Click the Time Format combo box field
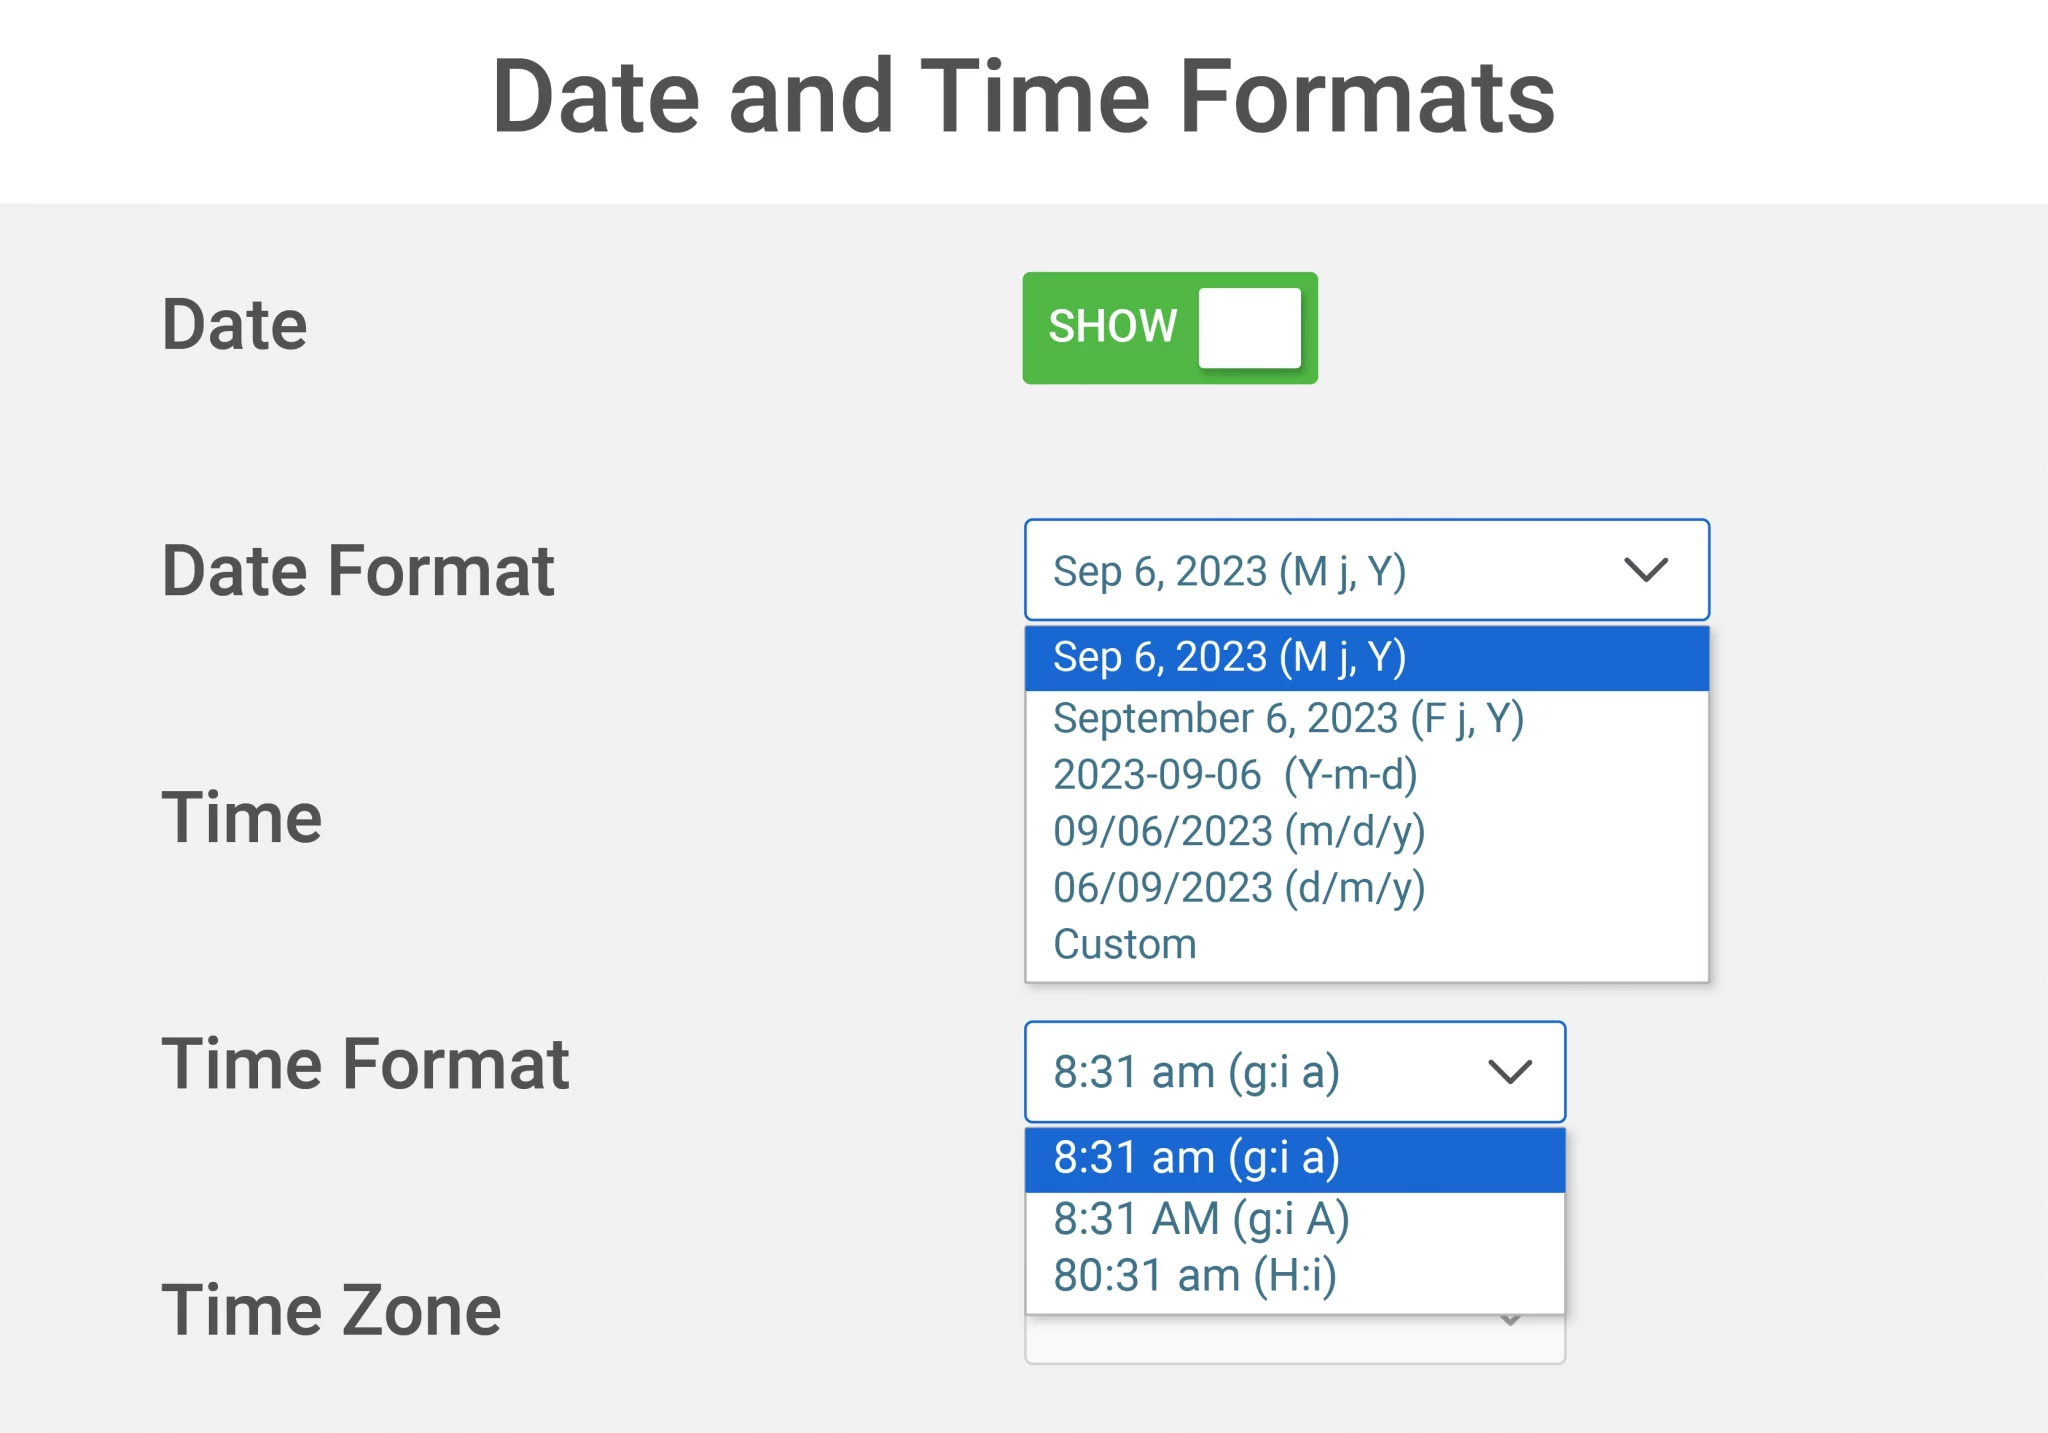This screenshot has width=2048, height=1433. pos(1295,1072)
